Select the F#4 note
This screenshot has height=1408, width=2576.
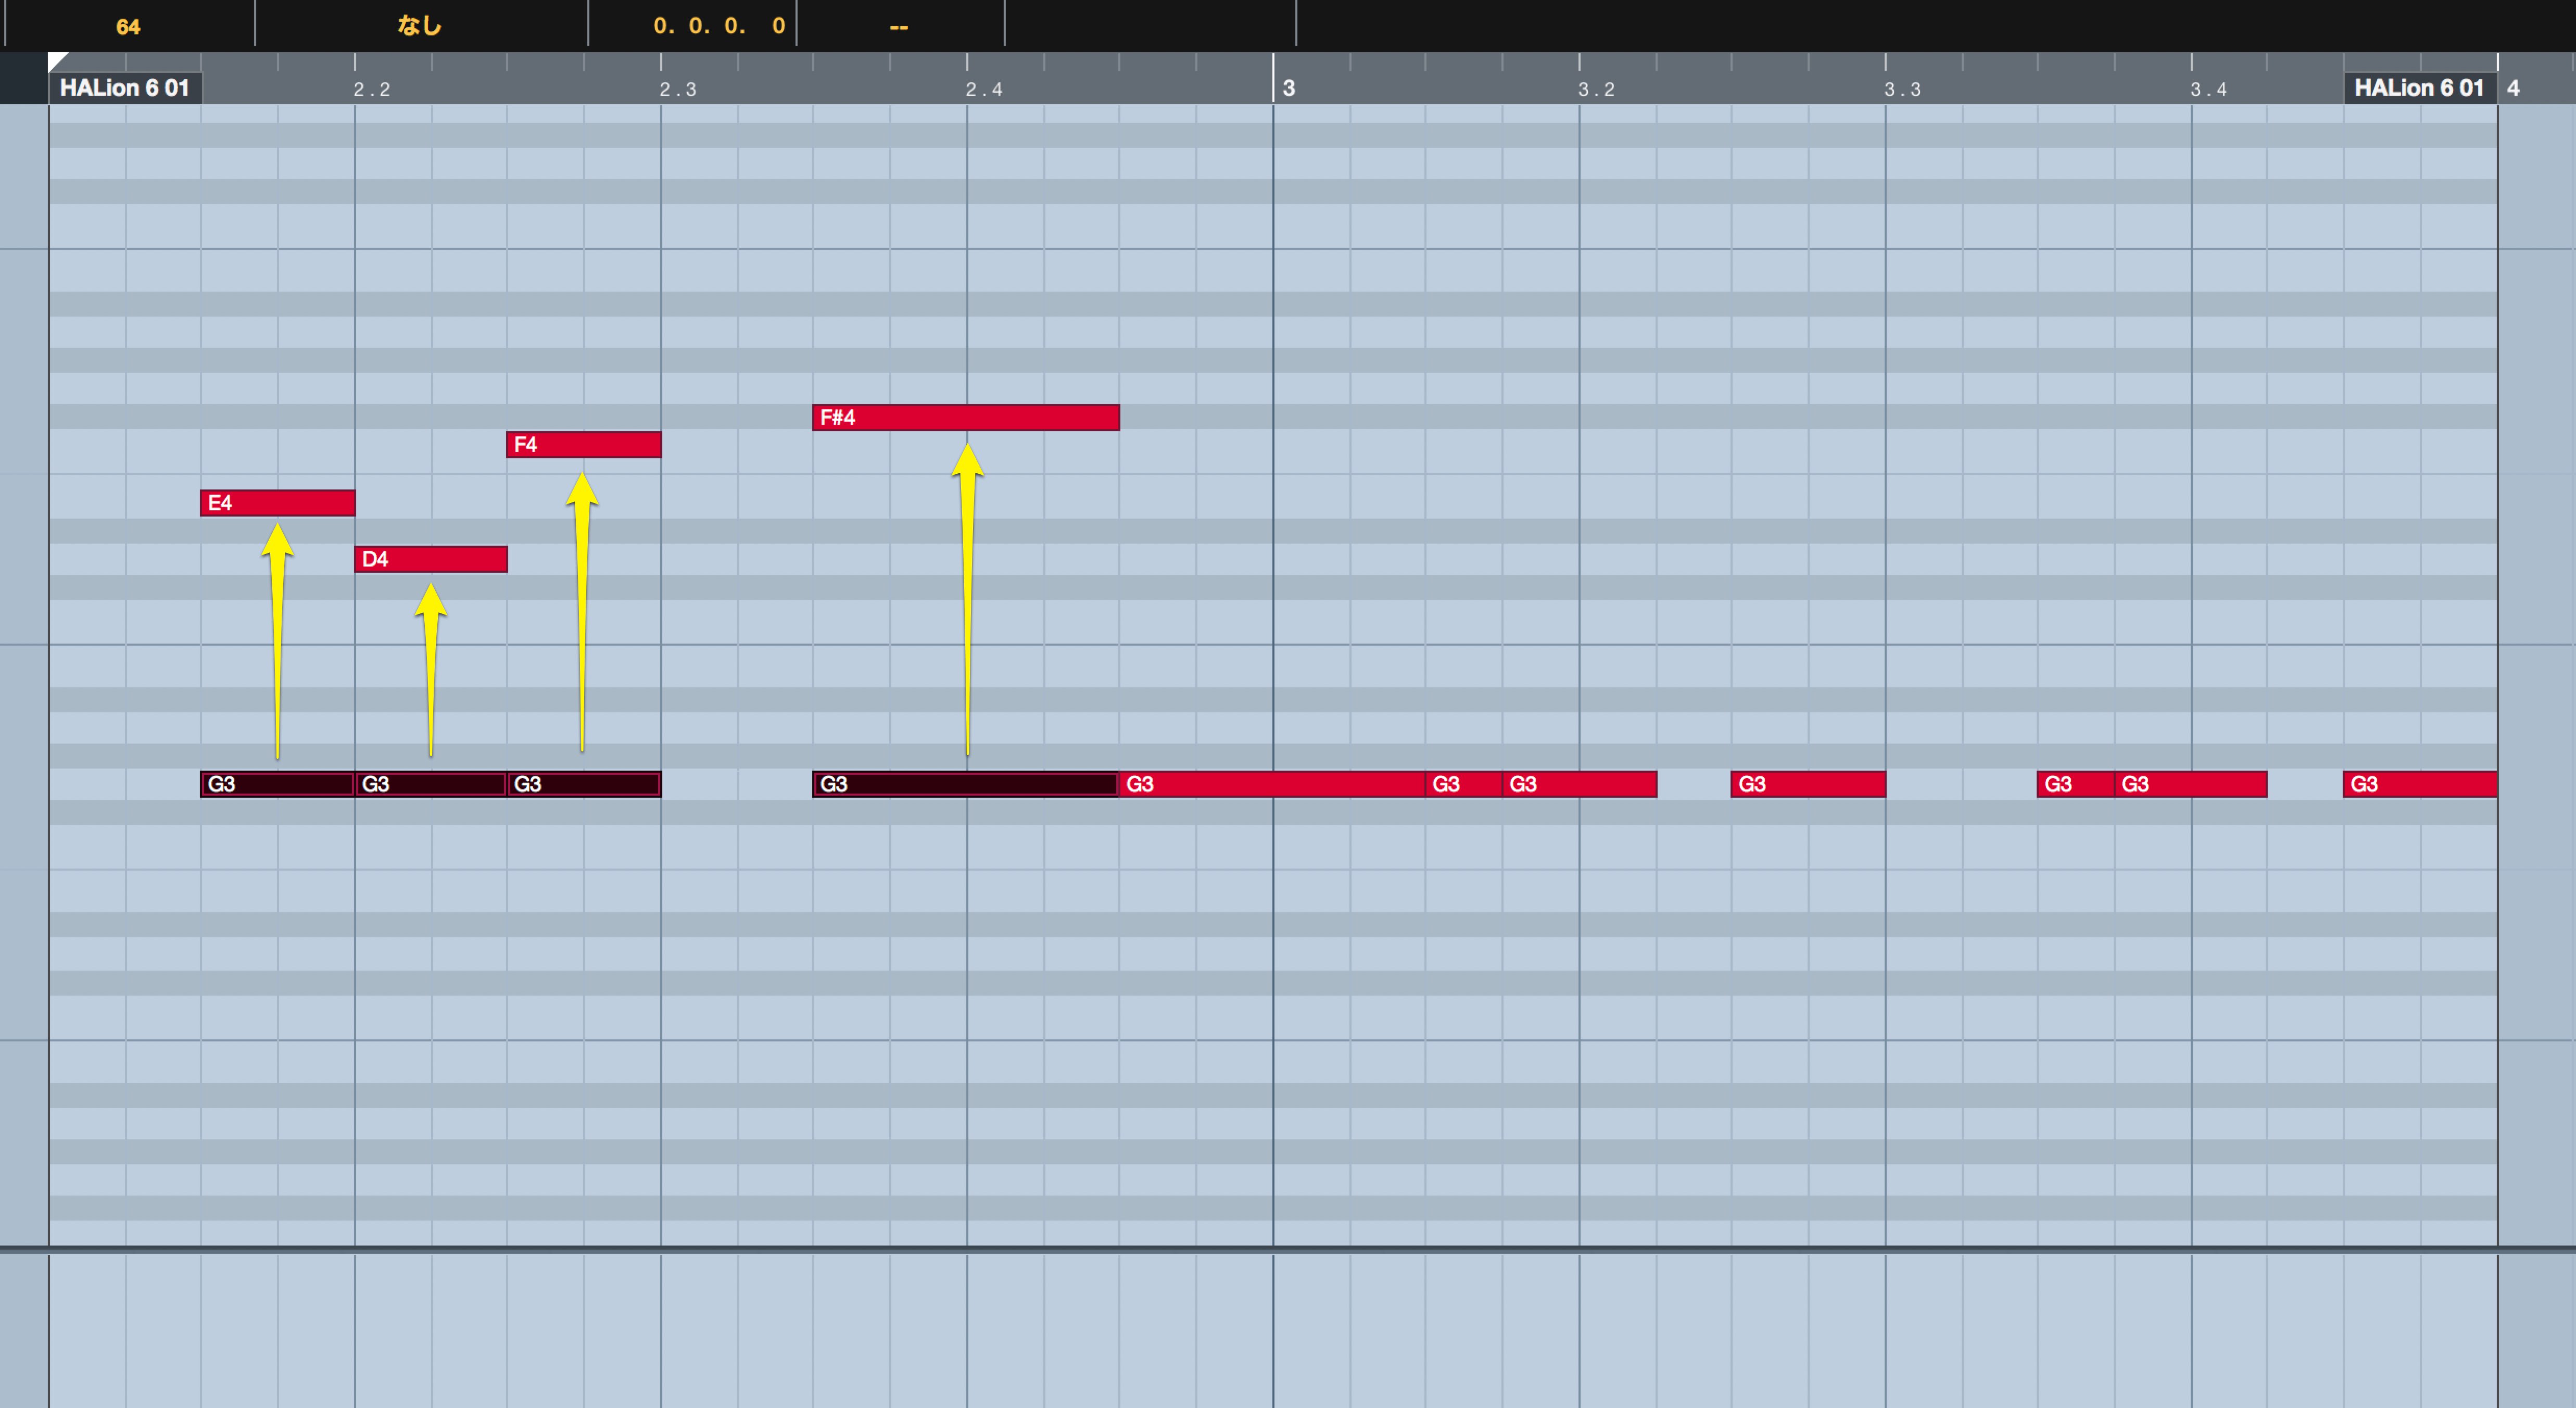(966, 417)
